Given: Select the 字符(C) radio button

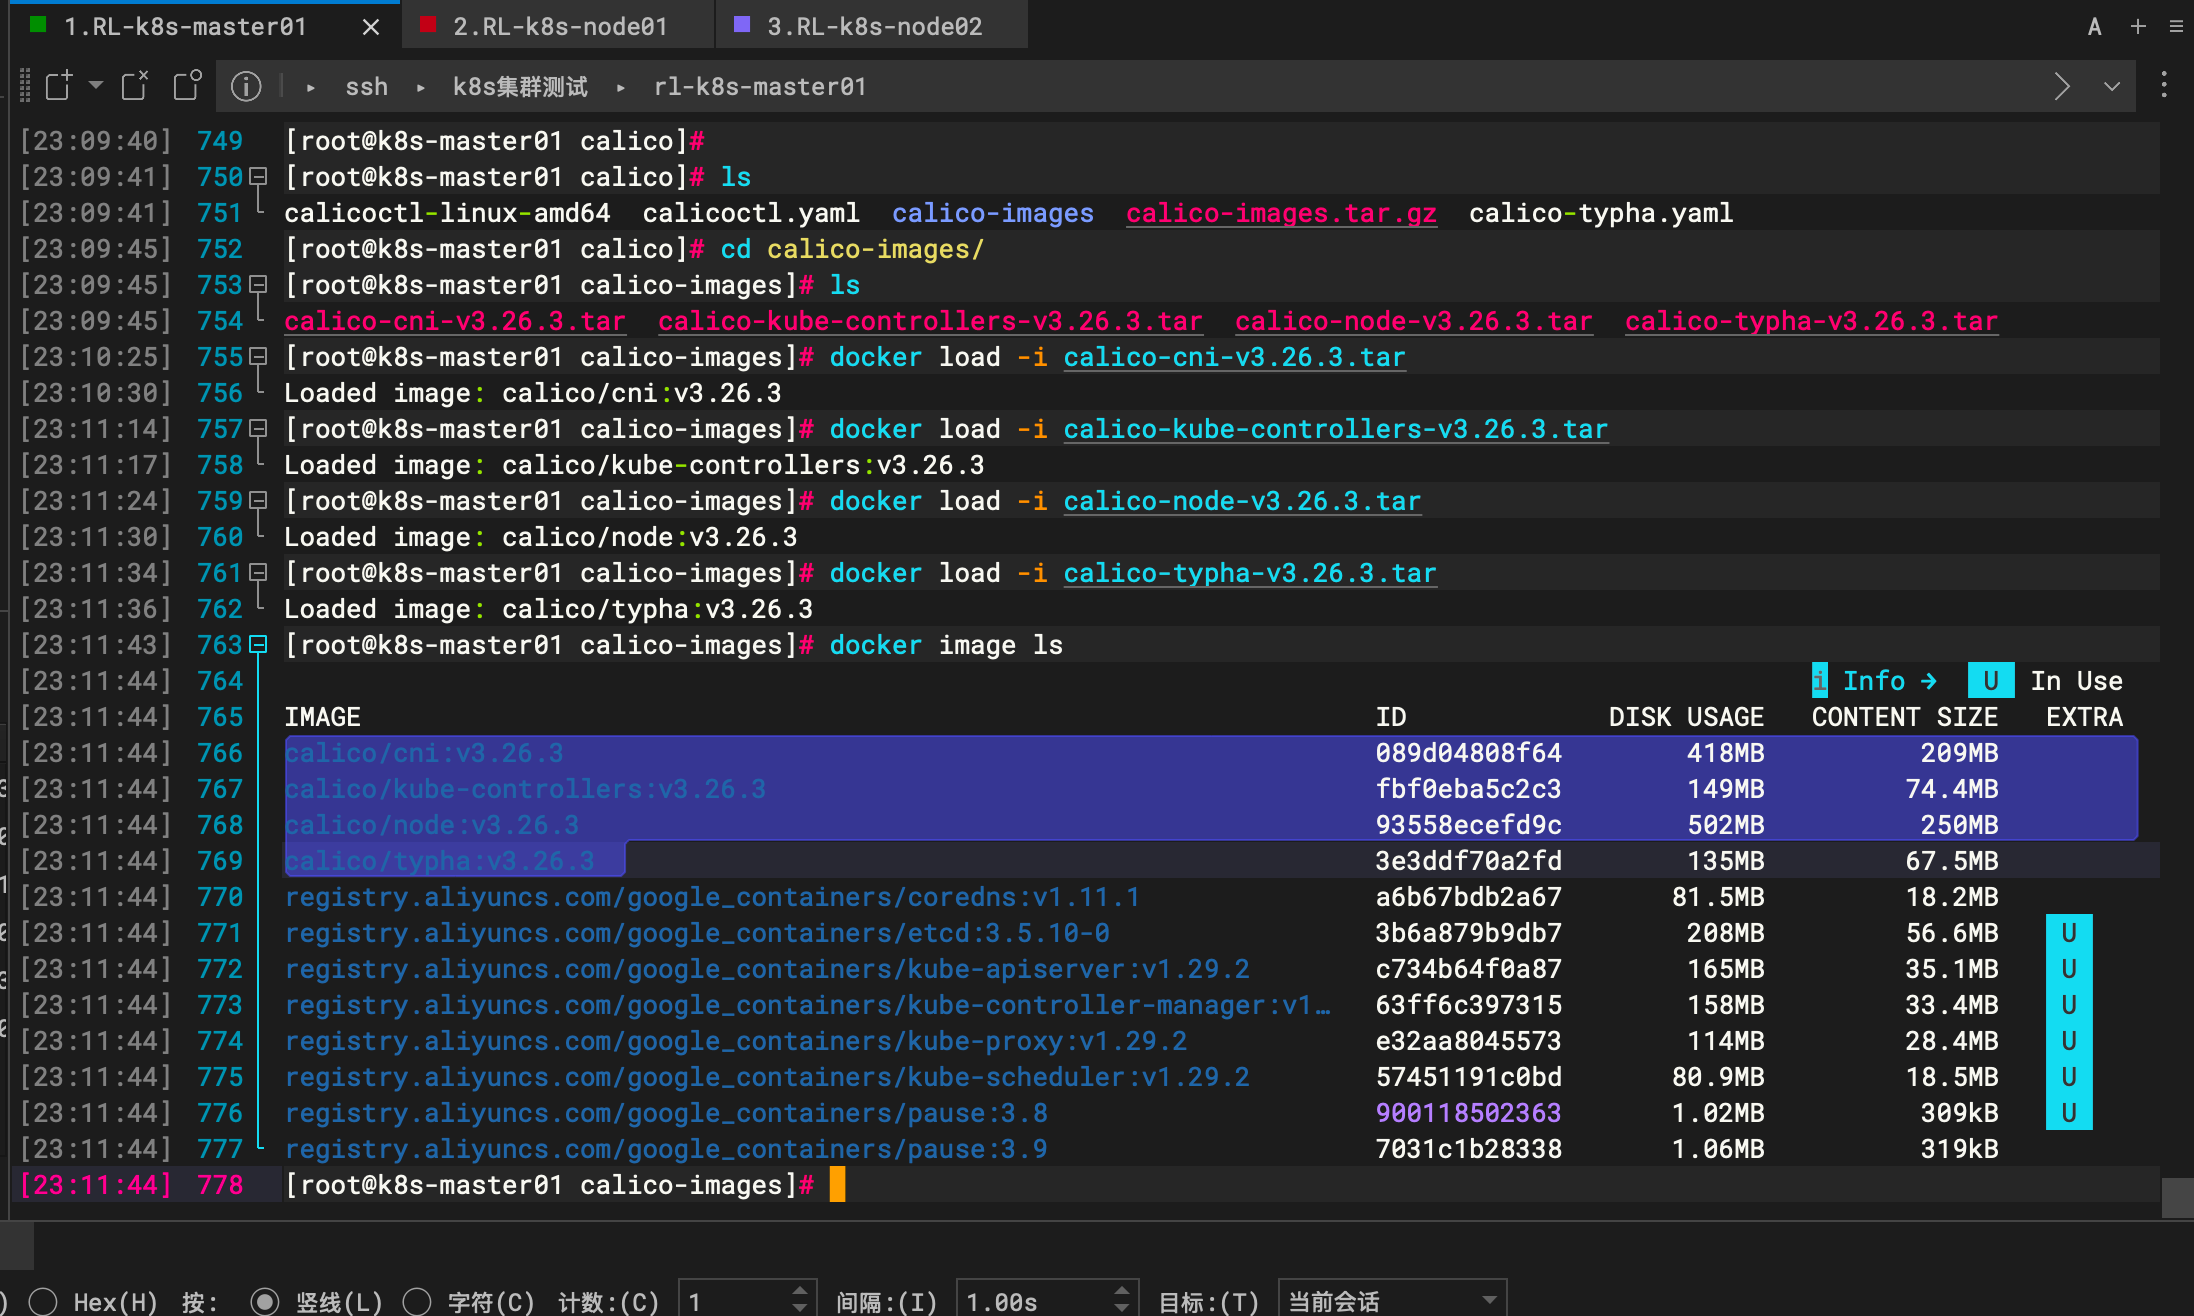Looking at the screenshot, I should pyautogui.click(x=417, y=1301).
